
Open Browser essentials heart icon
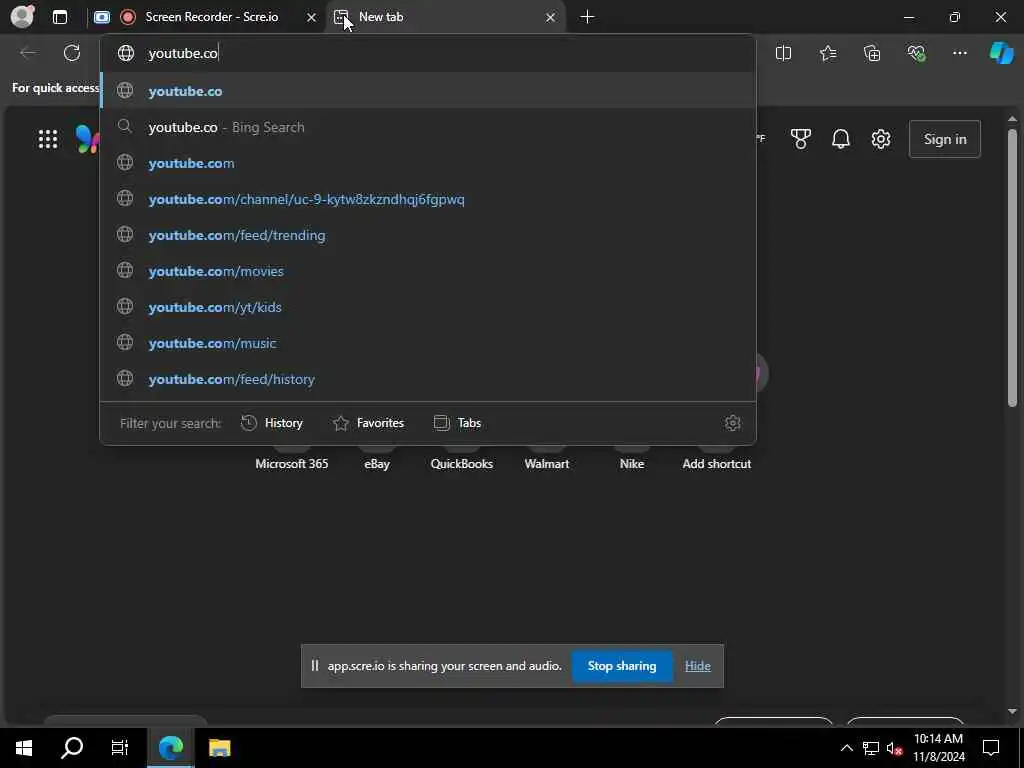pos(916,53)
